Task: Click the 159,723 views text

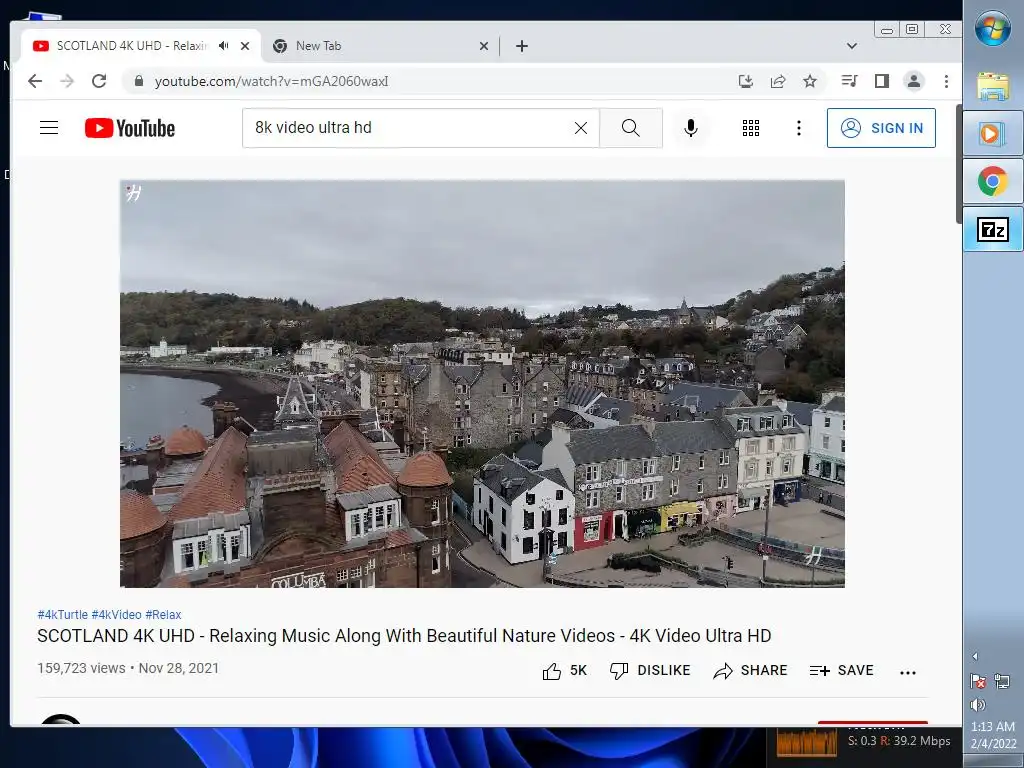Action: 81,668
